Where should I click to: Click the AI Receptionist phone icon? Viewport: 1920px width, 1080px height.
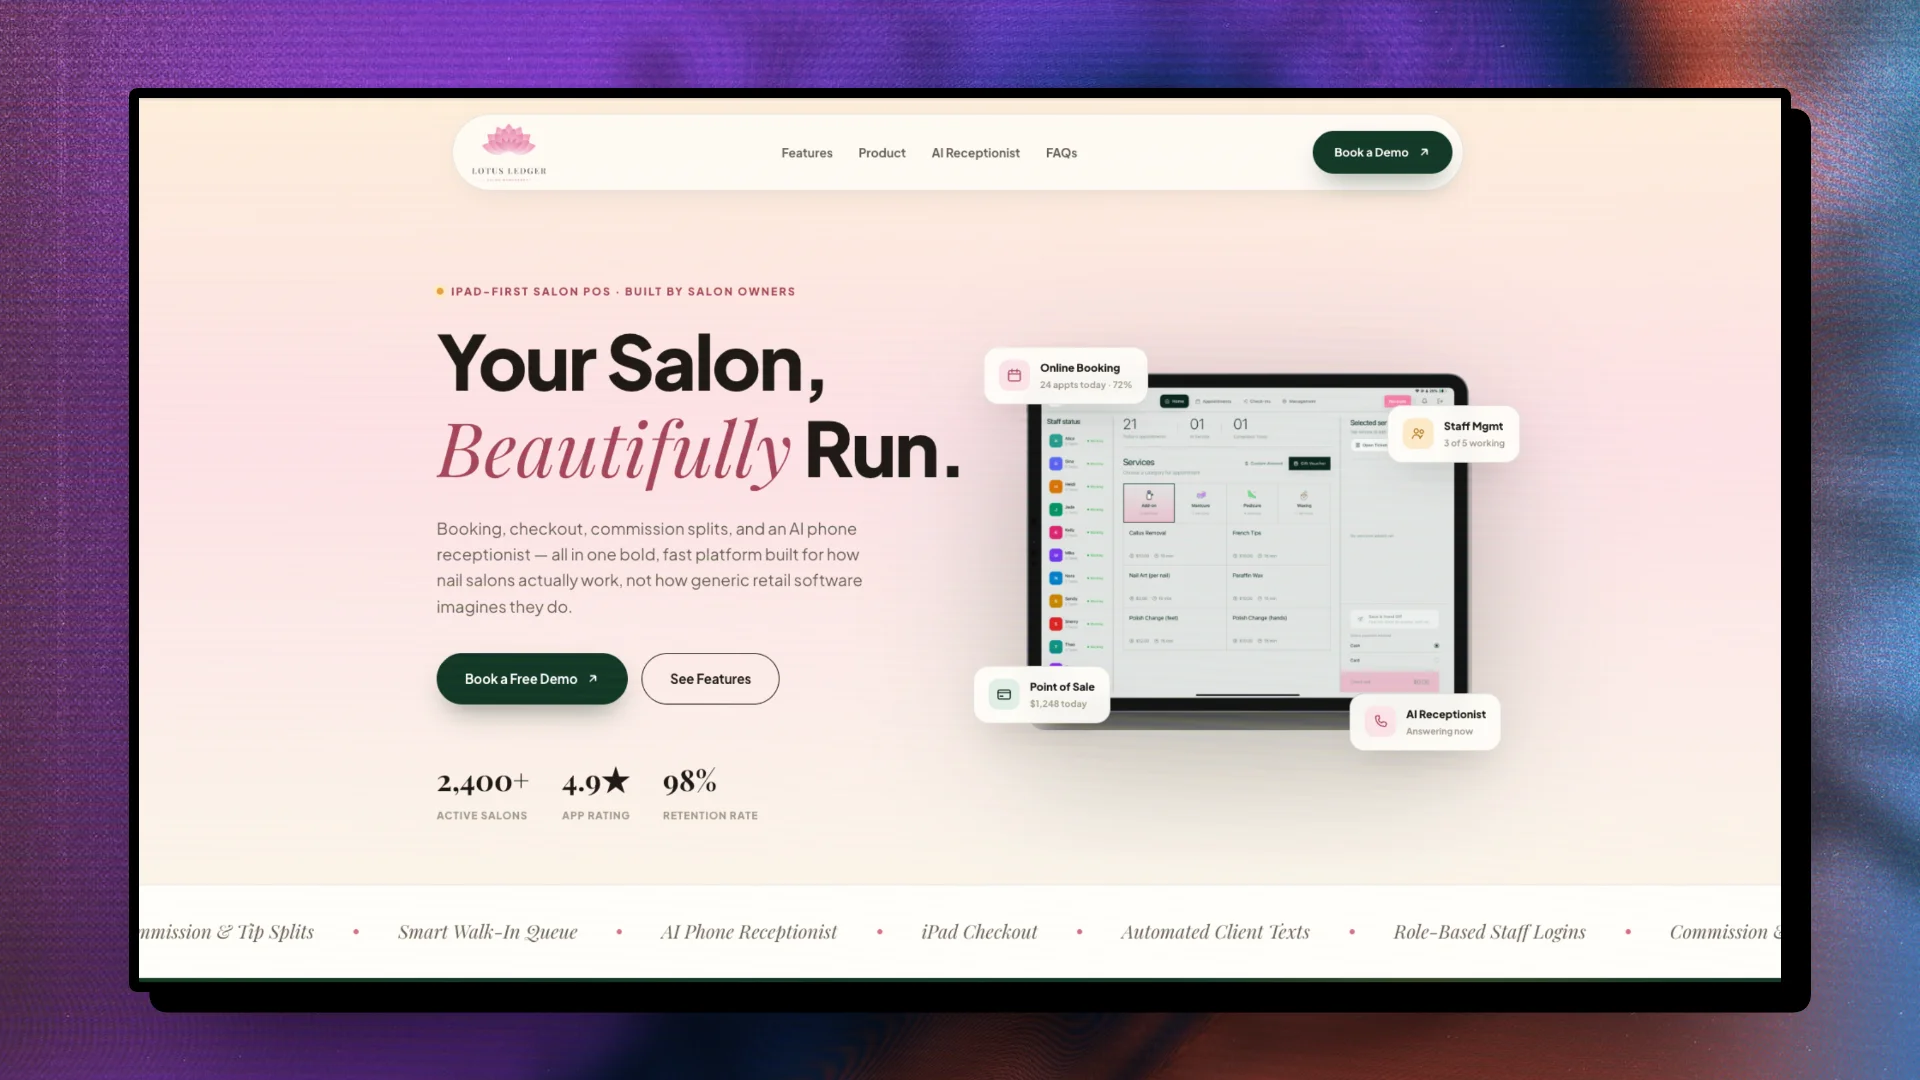pyautogui.click(x=1380, y=721)
